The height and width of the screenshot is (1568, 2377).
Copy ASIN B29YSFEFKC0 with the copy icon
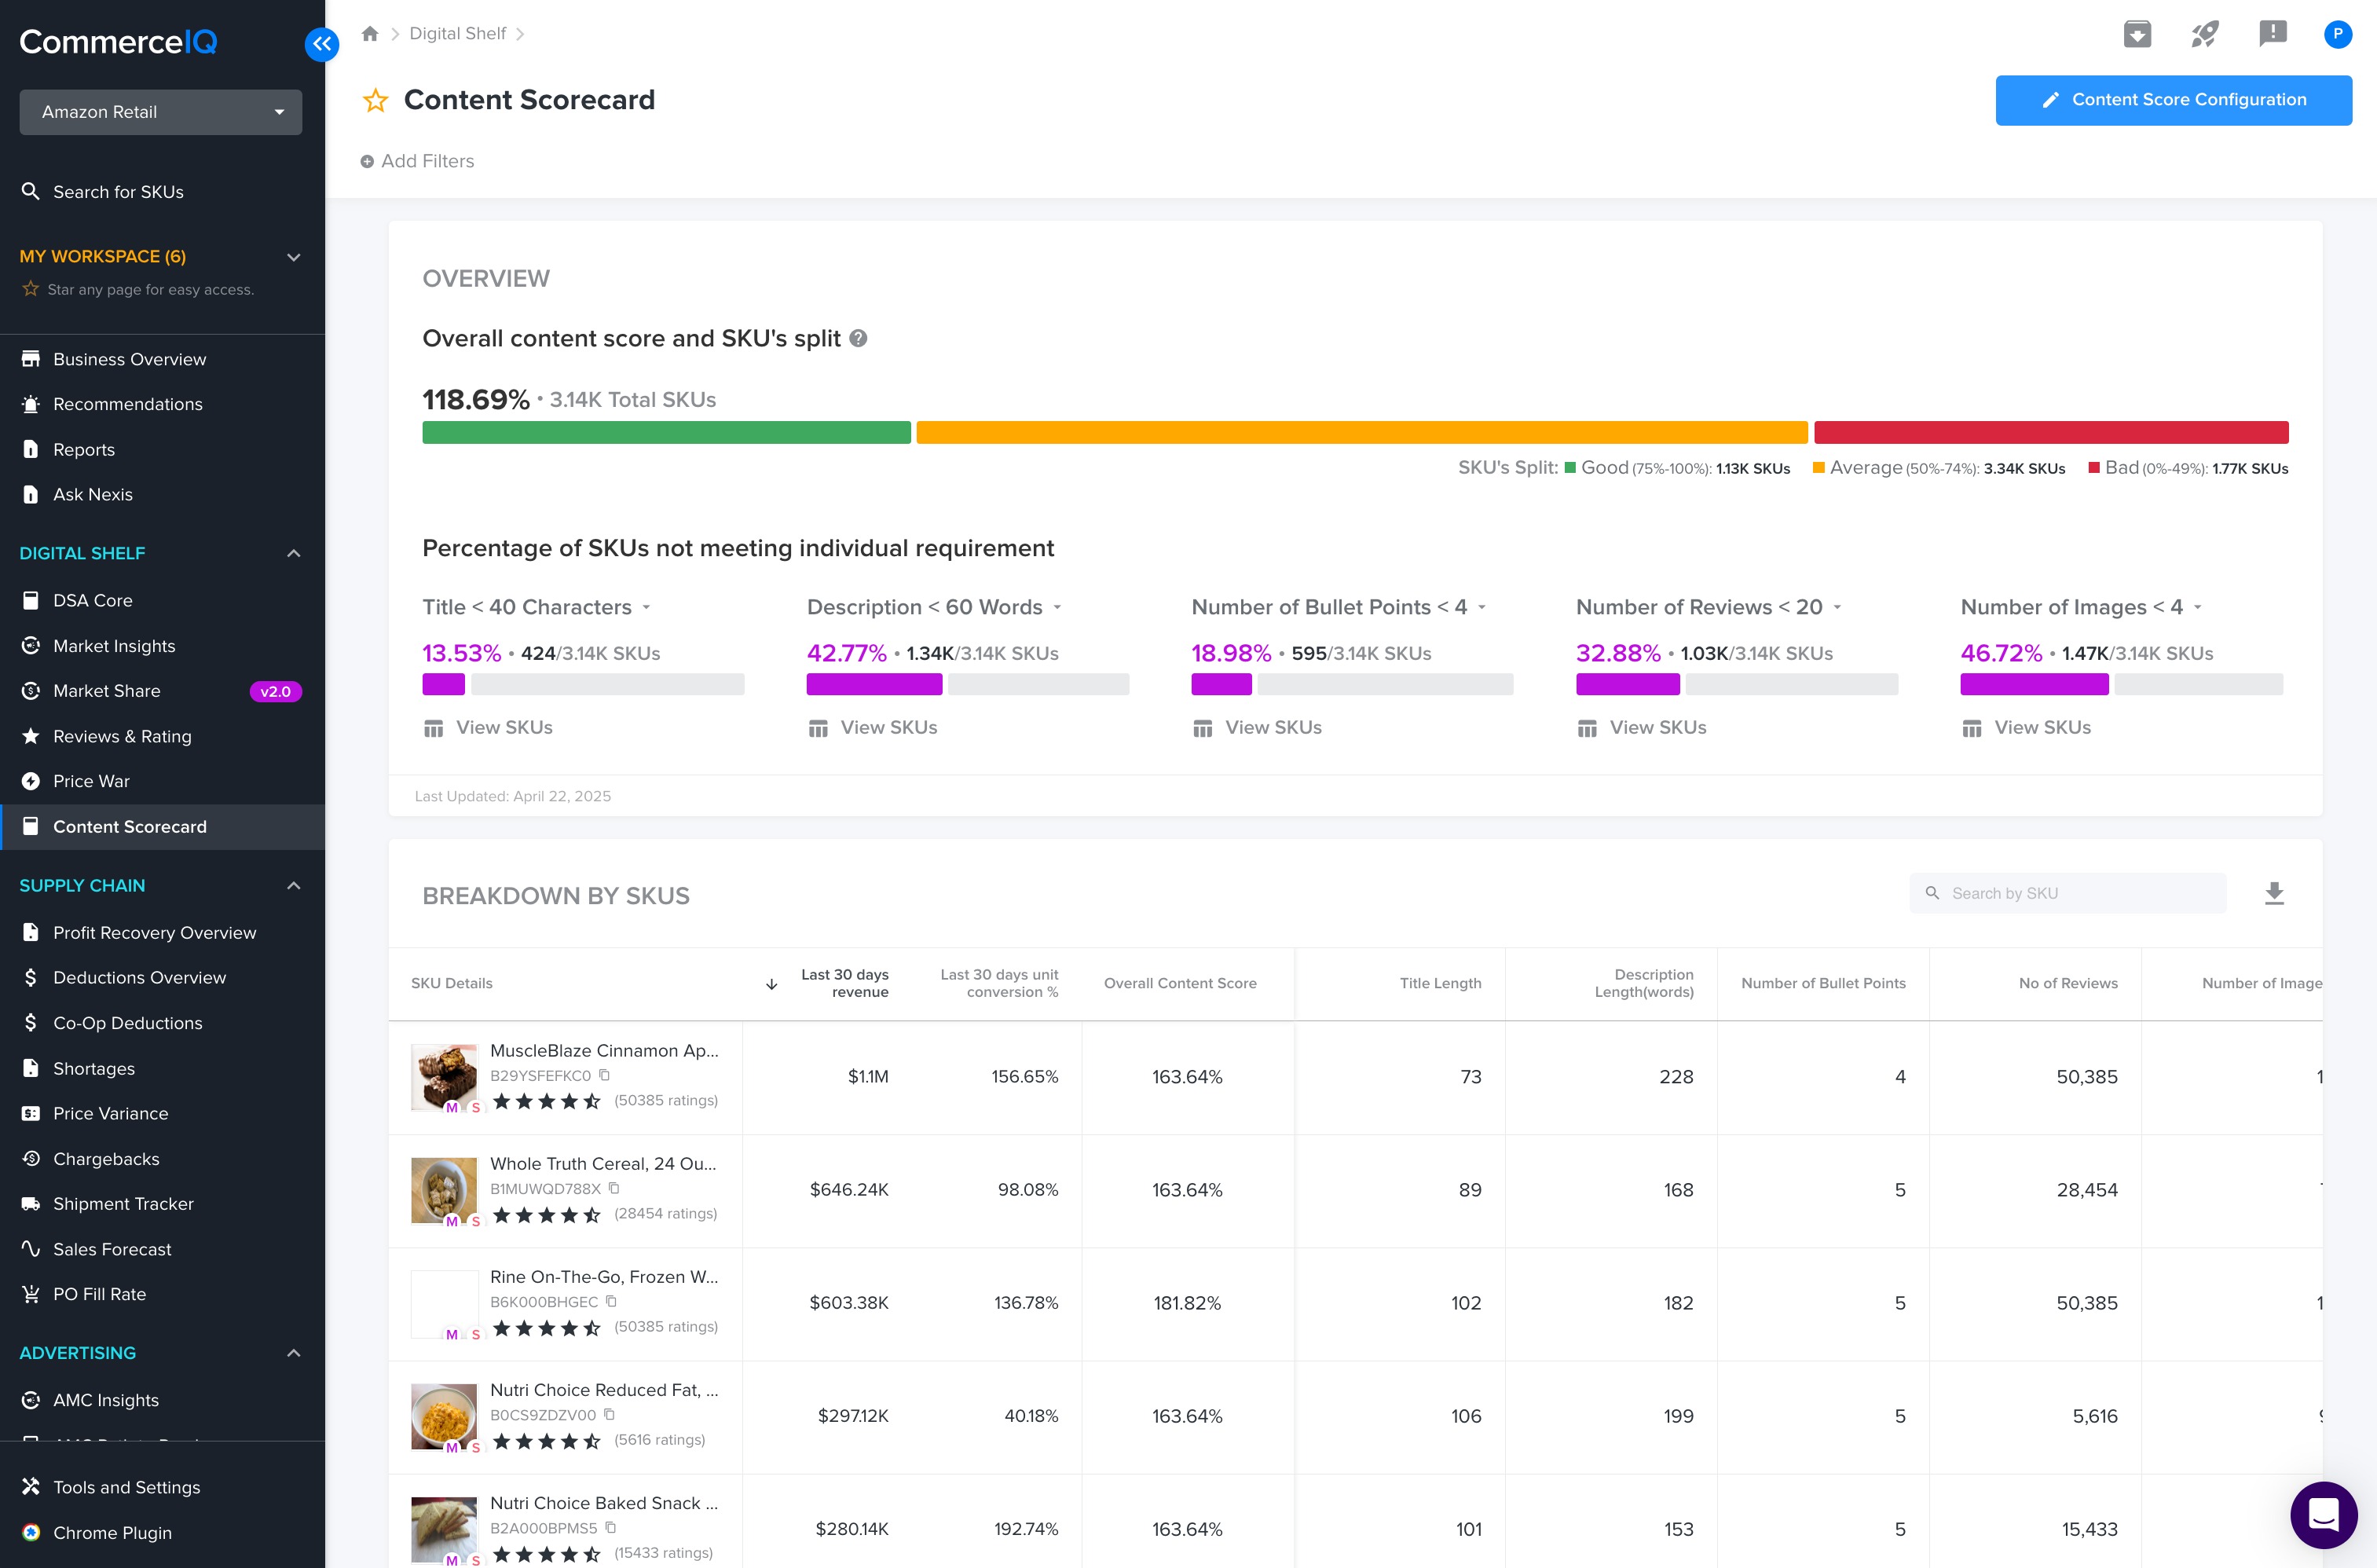click(604, 1075)
